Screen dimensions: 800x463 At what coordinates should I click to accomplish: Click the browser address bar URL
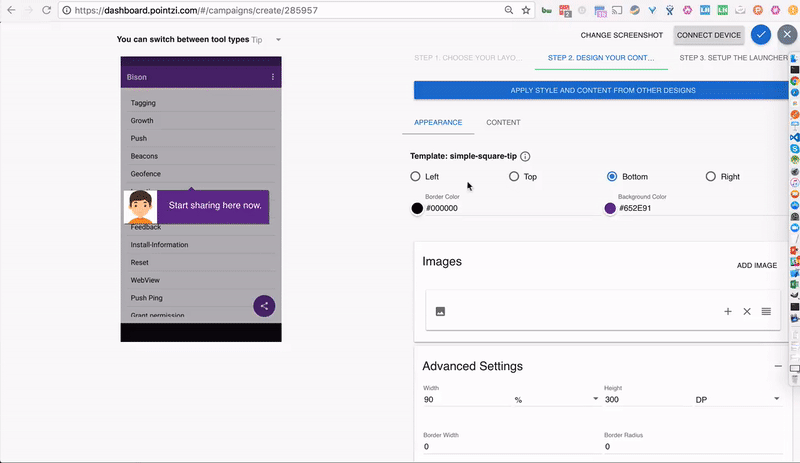click(196, 10)
